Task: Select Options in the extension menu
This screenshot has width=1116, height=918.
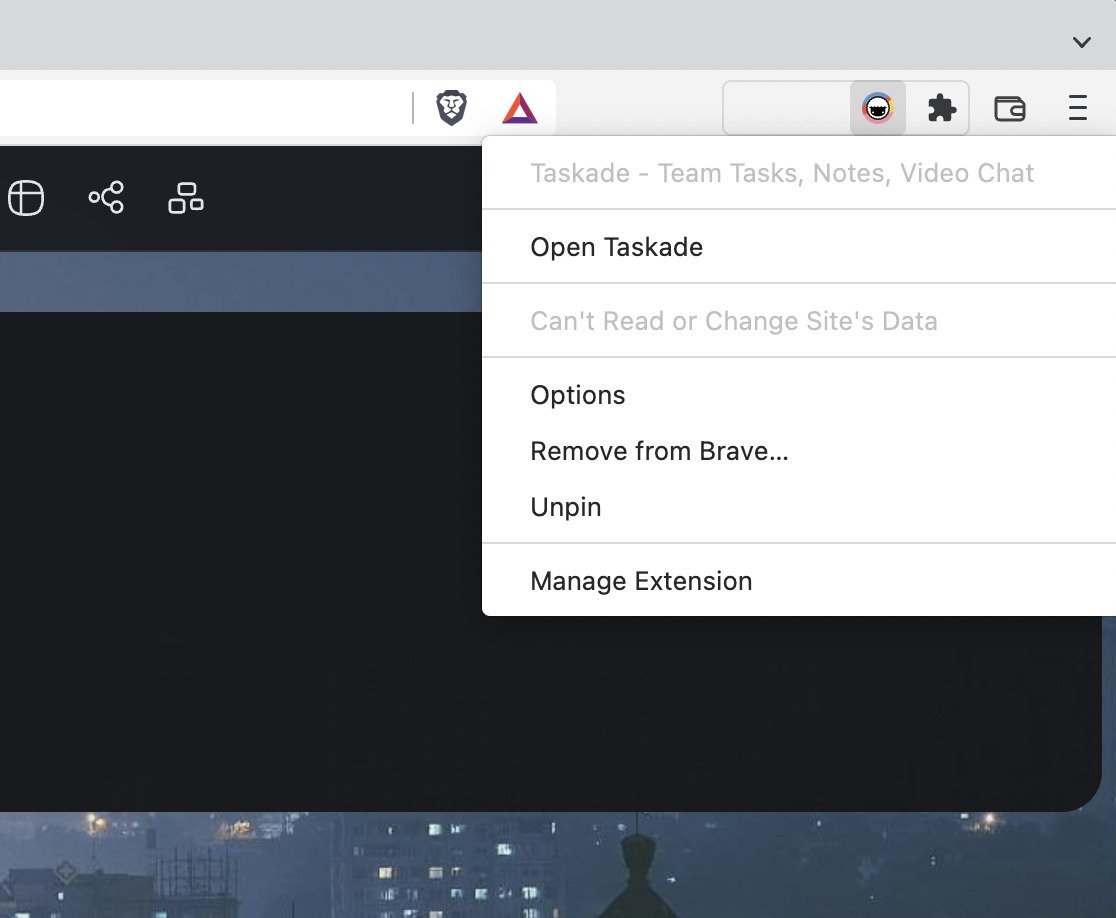Action: [578, 395]
